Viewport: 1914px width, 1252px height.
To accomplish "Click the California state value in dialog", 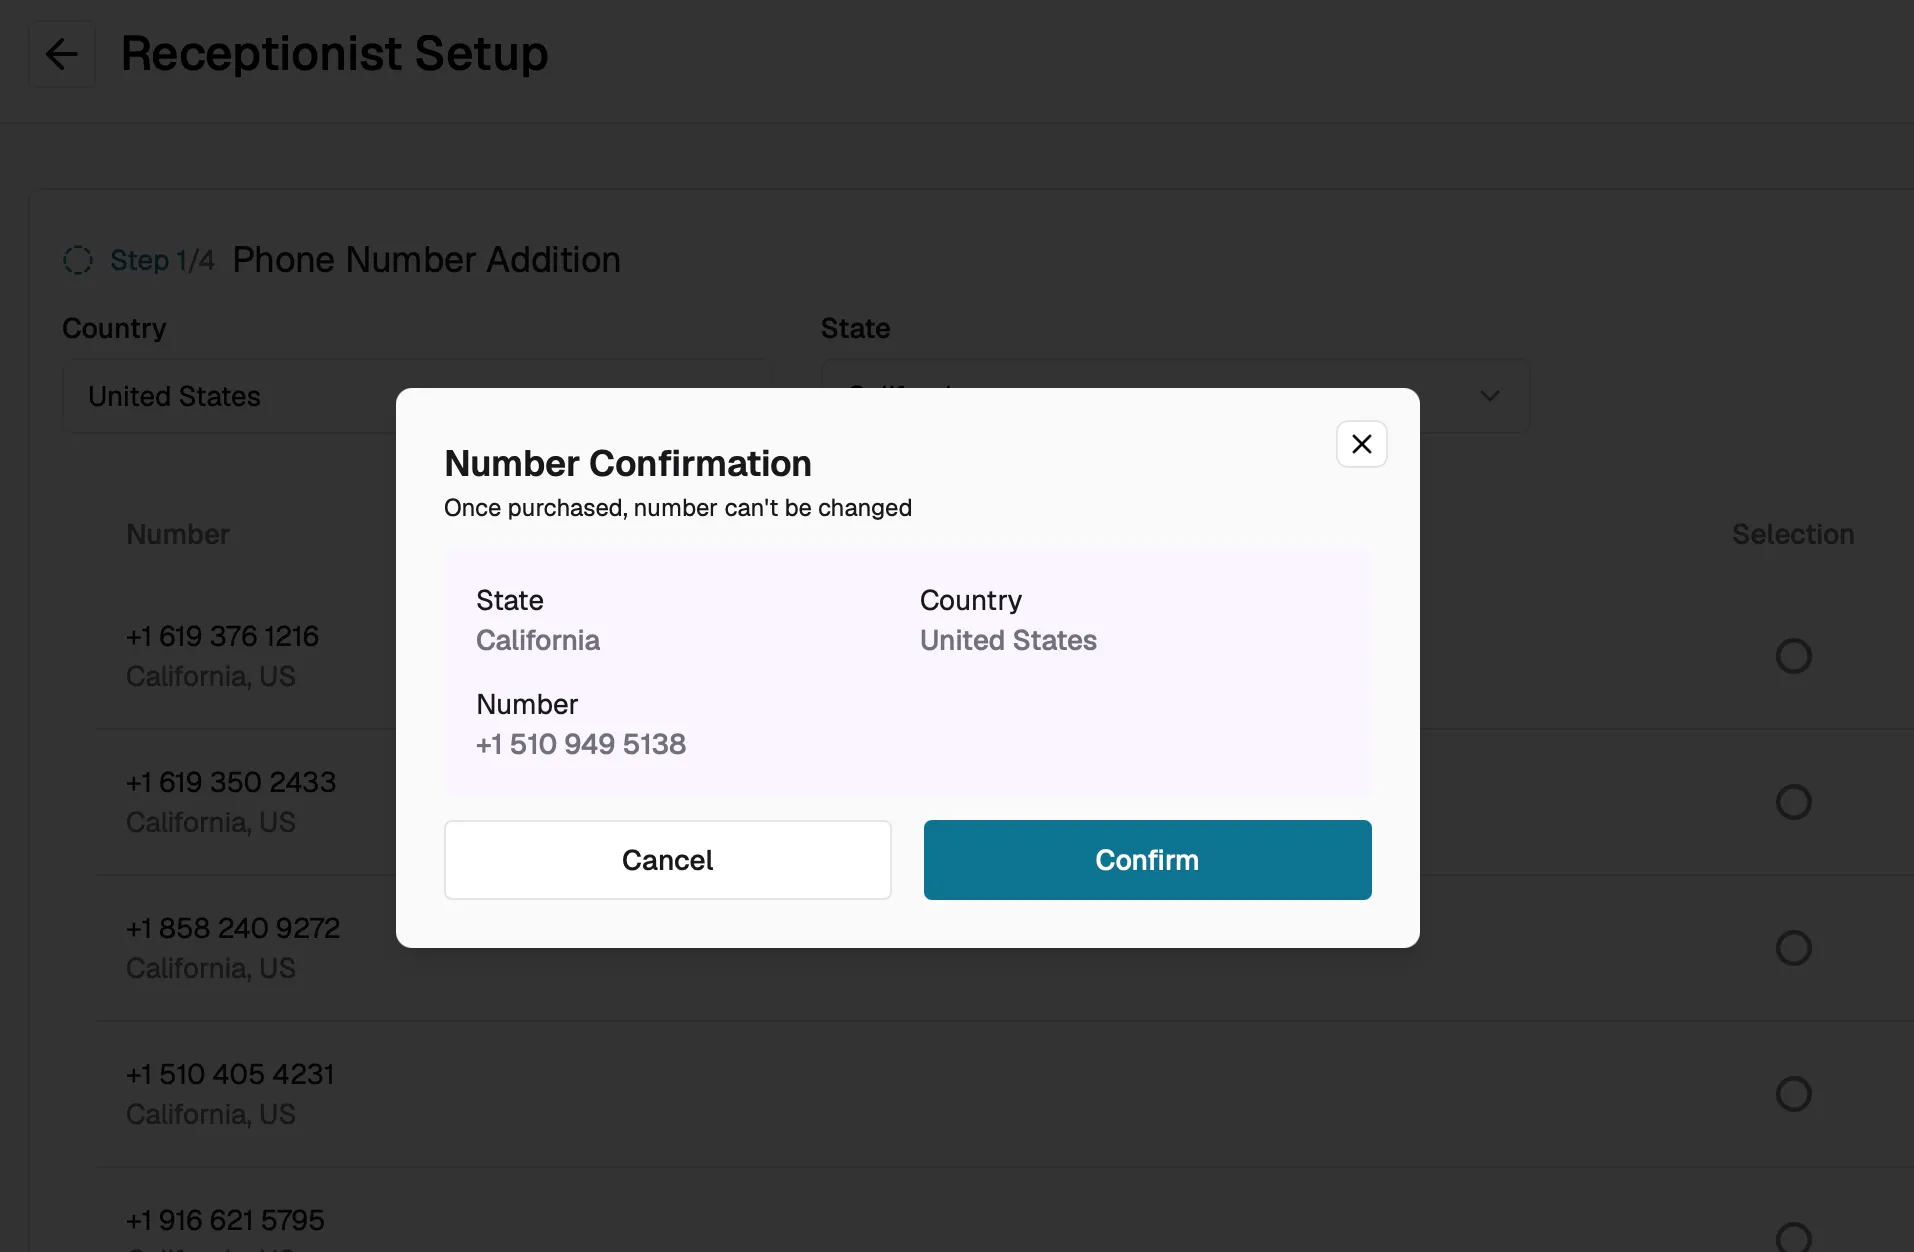I will coord(538,640).
